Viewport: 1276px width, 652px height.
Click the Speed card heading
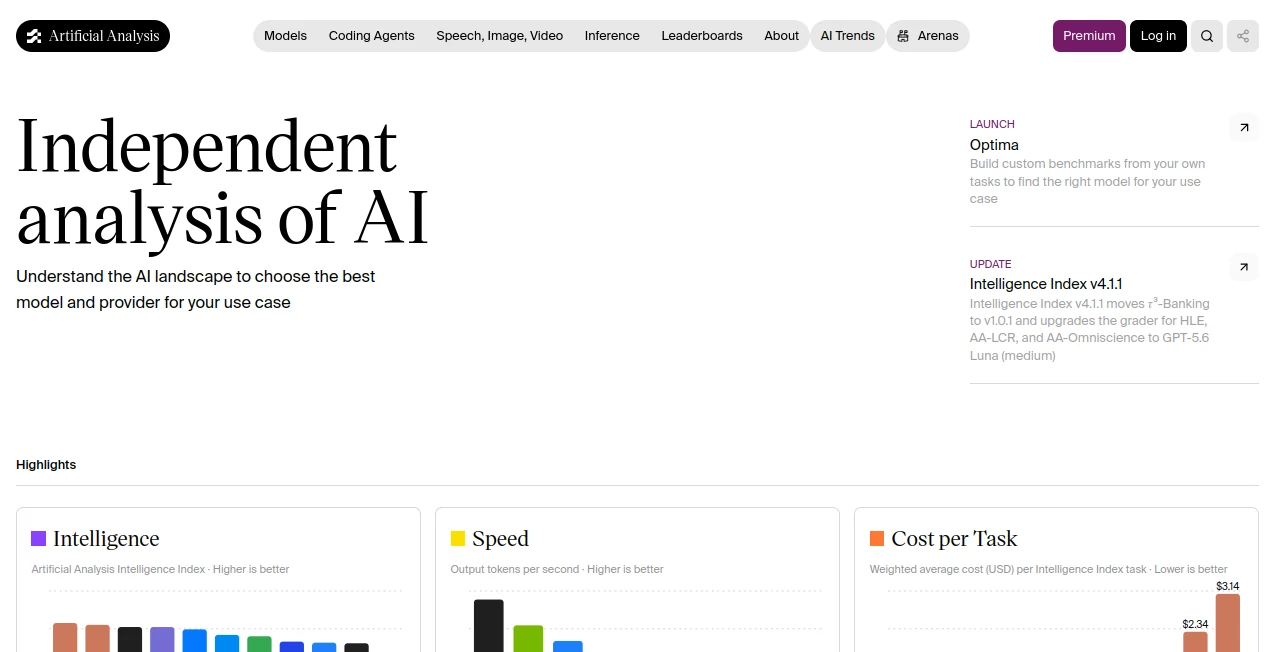click(500, 539)
